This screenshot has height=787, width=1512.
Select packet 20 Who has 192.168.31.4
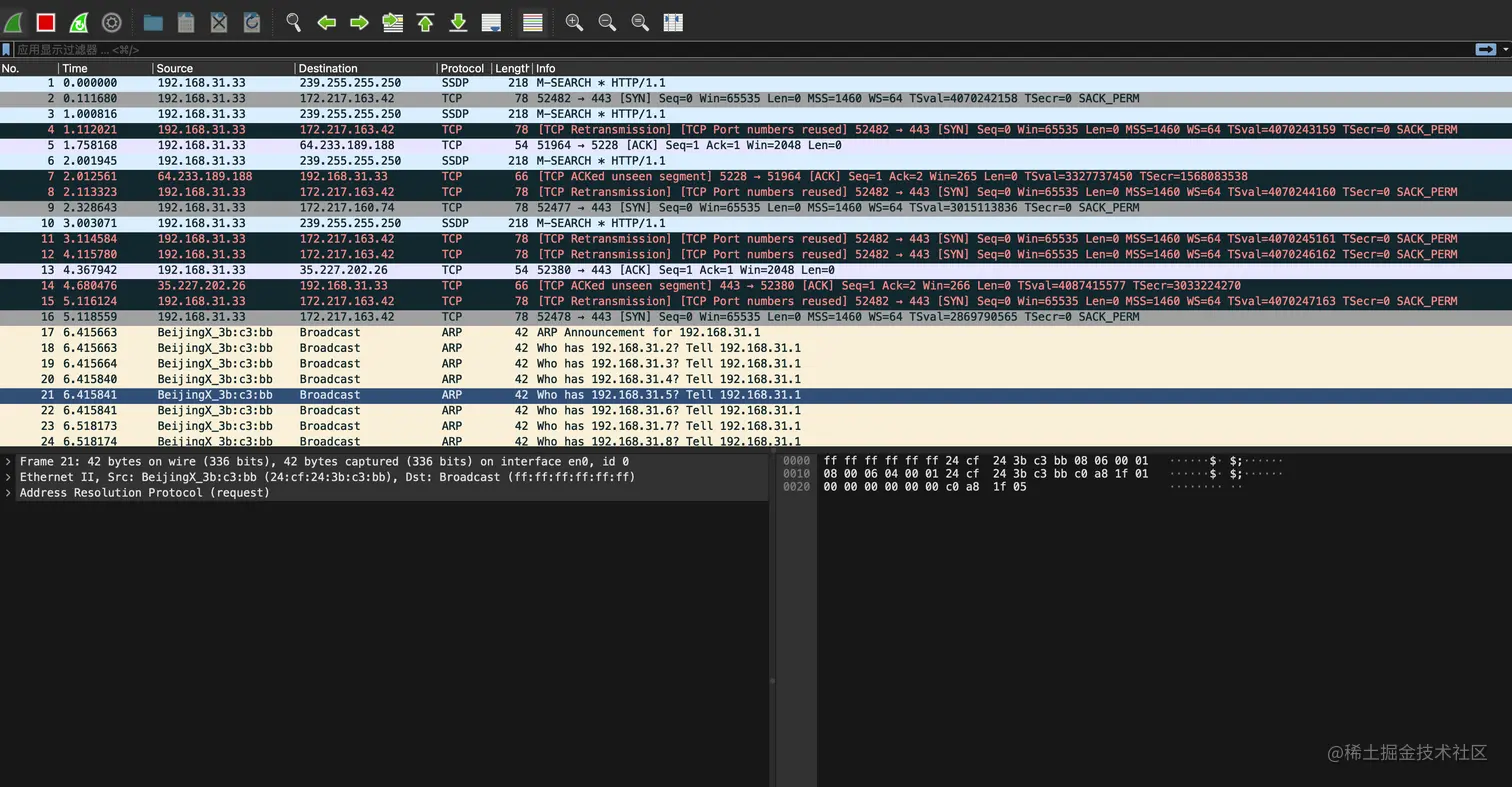click(x=756, y=379)
